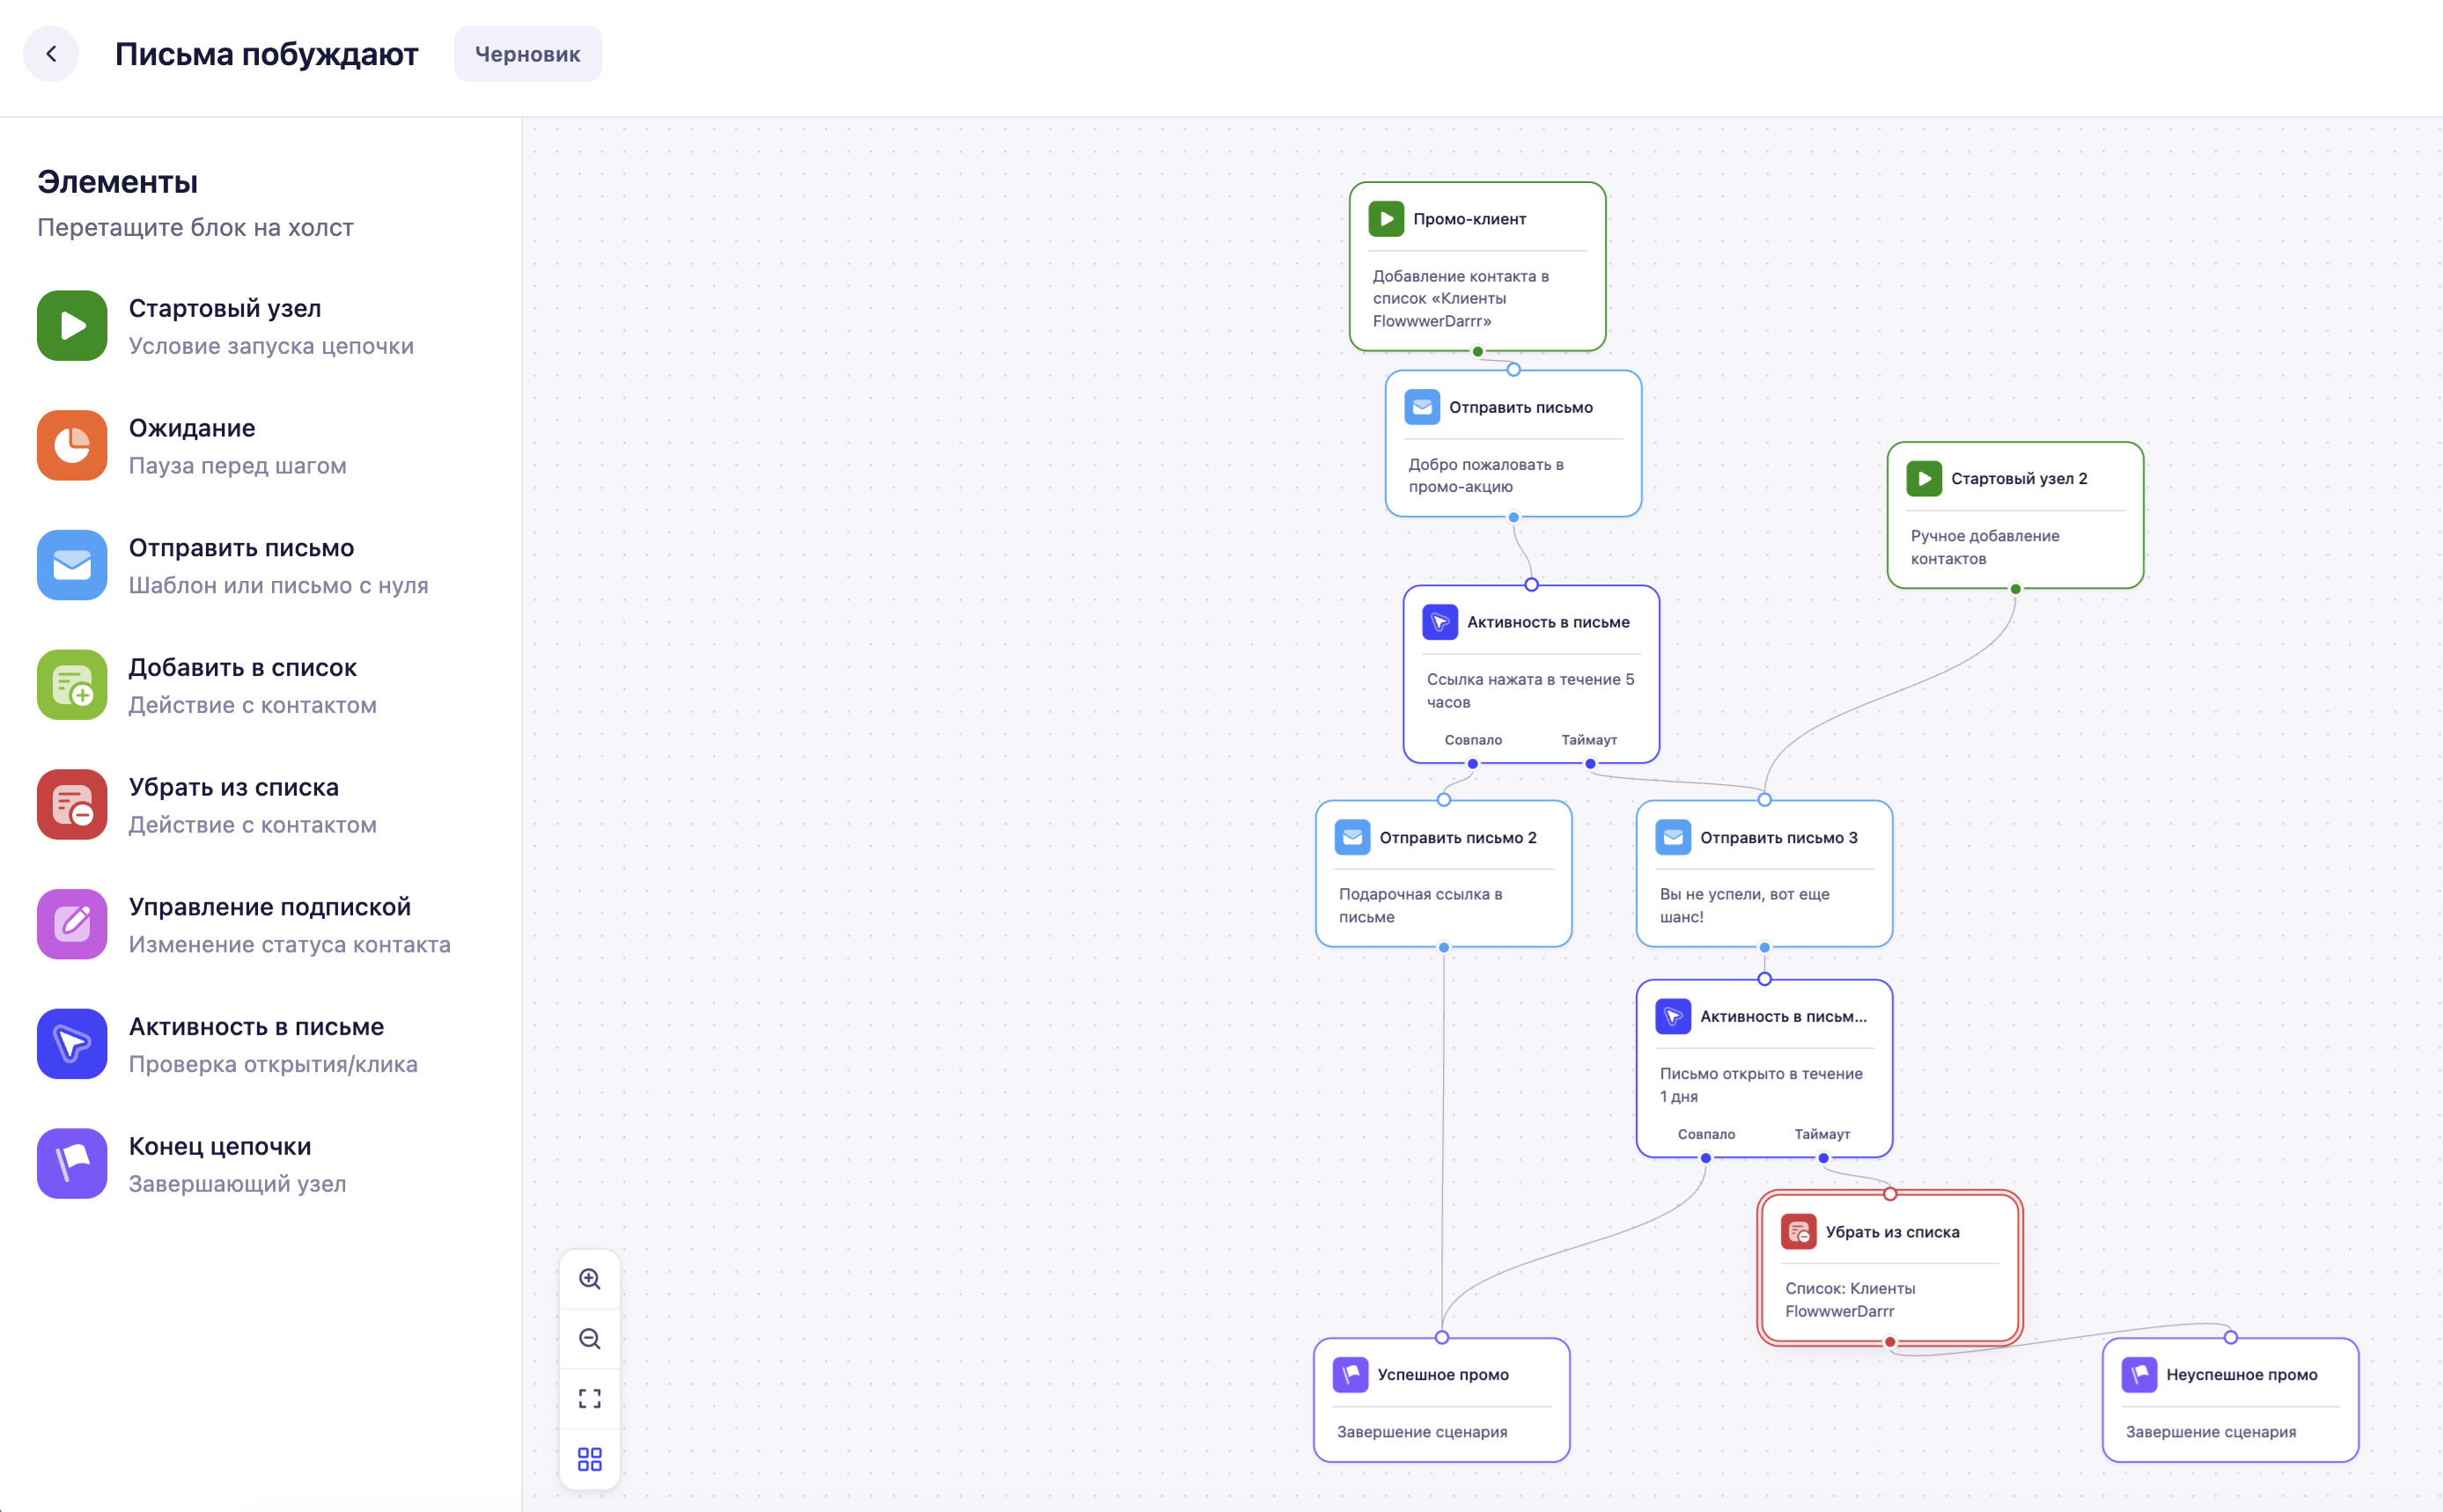This screenshot has width=2443, height=1512.
Task: Zoom out of the canvas
Action: (590, 1339)
